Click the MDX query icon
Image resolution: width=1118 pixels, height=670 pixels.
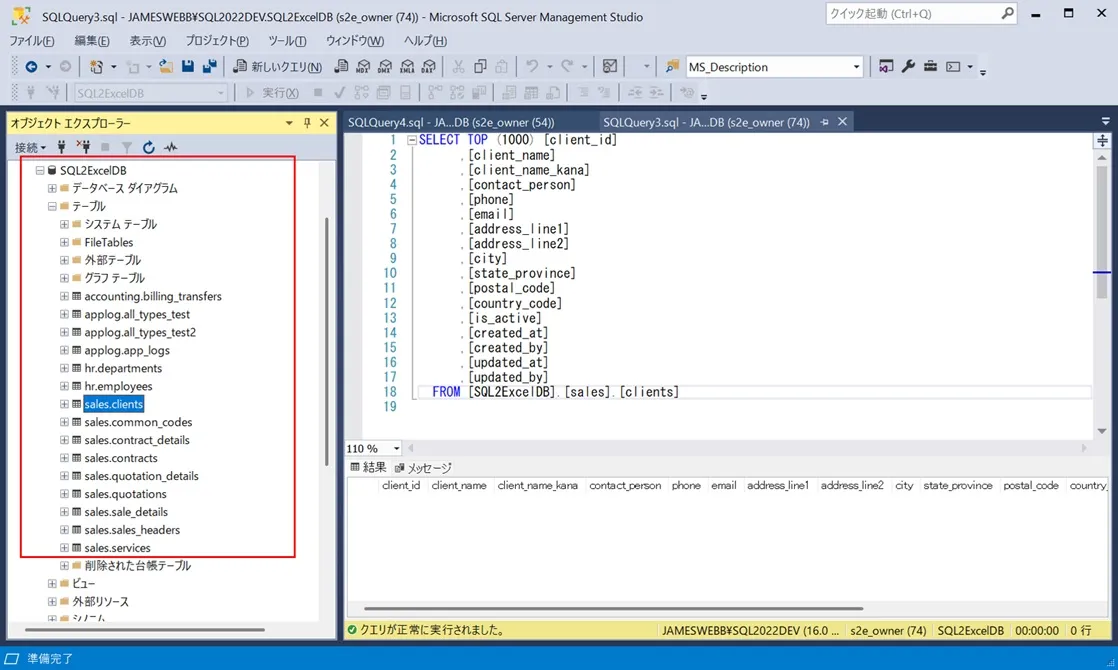[x=364, y=67]
